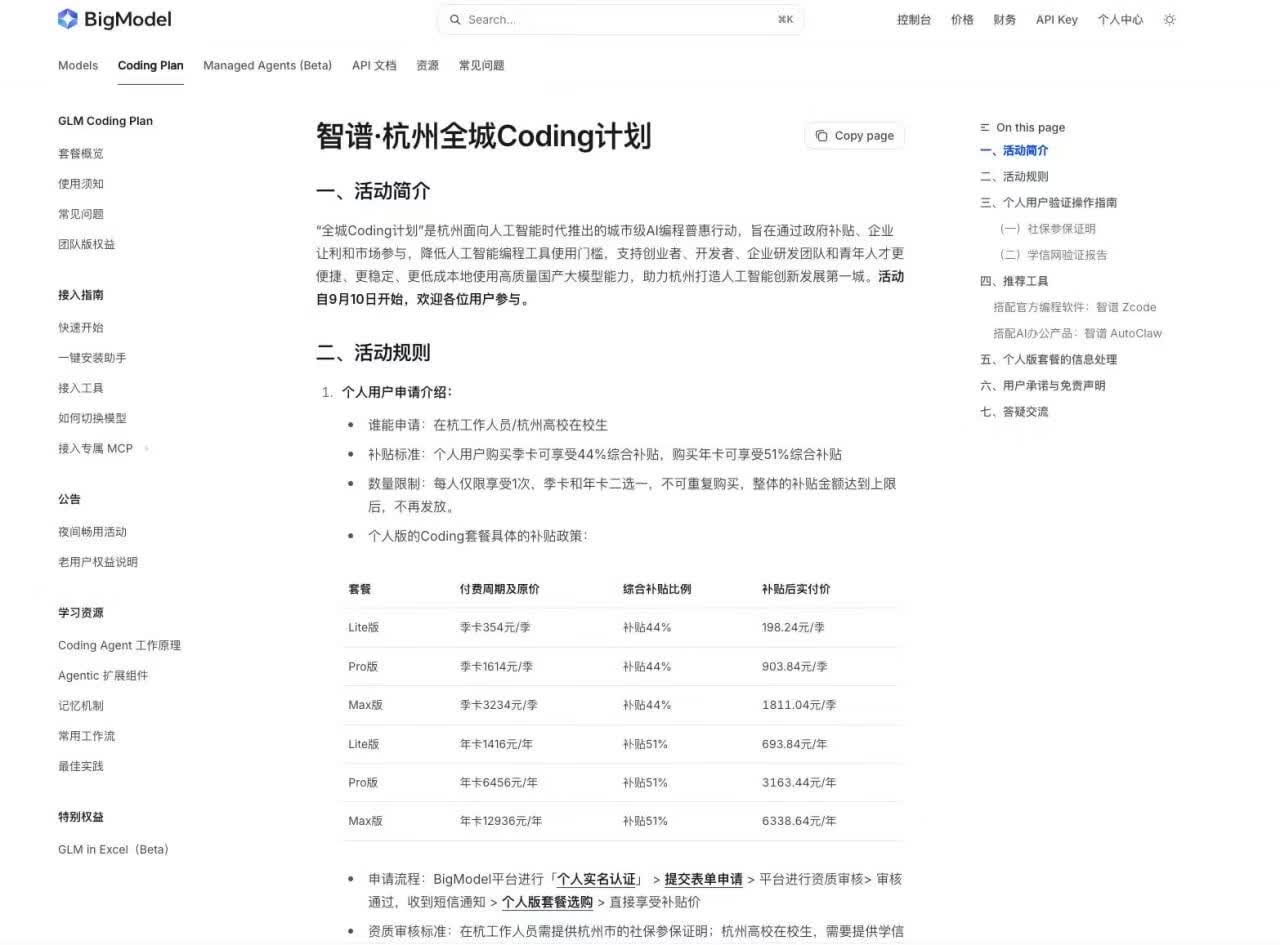The height and width of the screenshot is (945, 1280).
Task: Open 记忆机制 in the sidebar
Action: [x=81, y=706]
